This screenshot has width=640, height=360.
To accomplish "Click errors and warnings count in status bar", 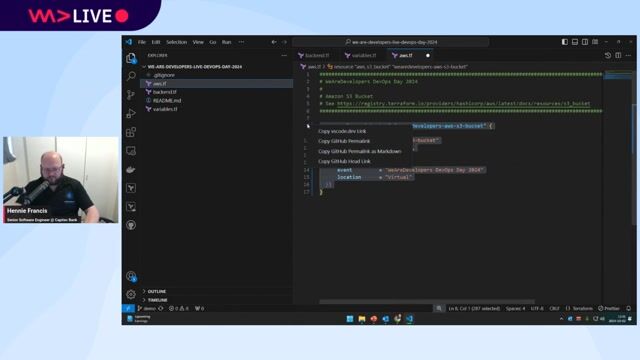I will coord(179,309).
